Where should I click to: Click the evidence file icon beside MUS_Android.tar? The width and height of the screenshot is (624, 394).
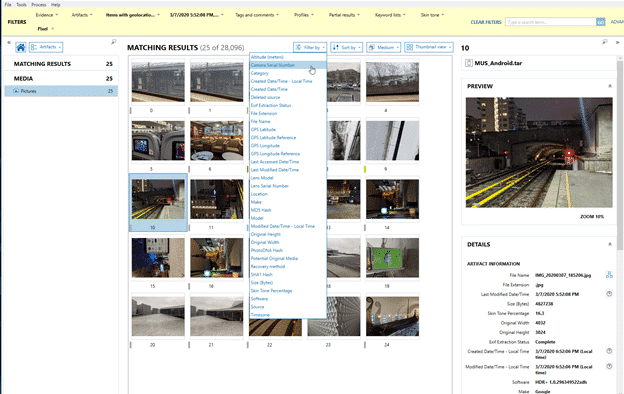tap(469, 63)
